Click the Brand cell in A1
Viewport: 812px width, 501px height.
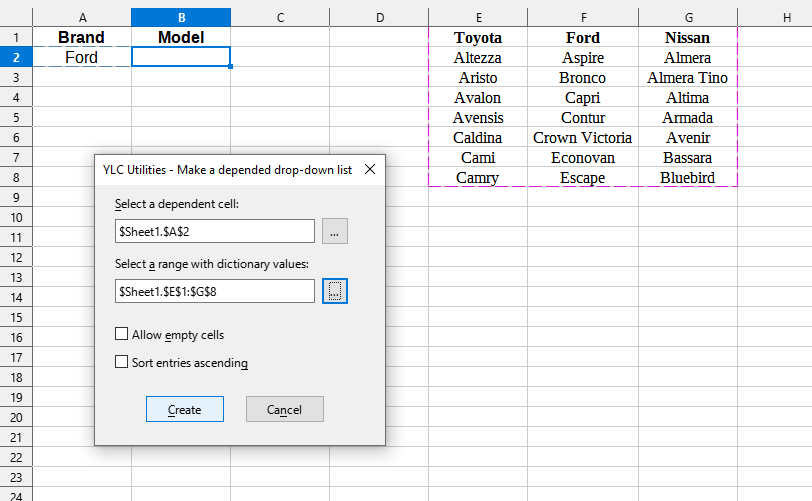[82, 37]
